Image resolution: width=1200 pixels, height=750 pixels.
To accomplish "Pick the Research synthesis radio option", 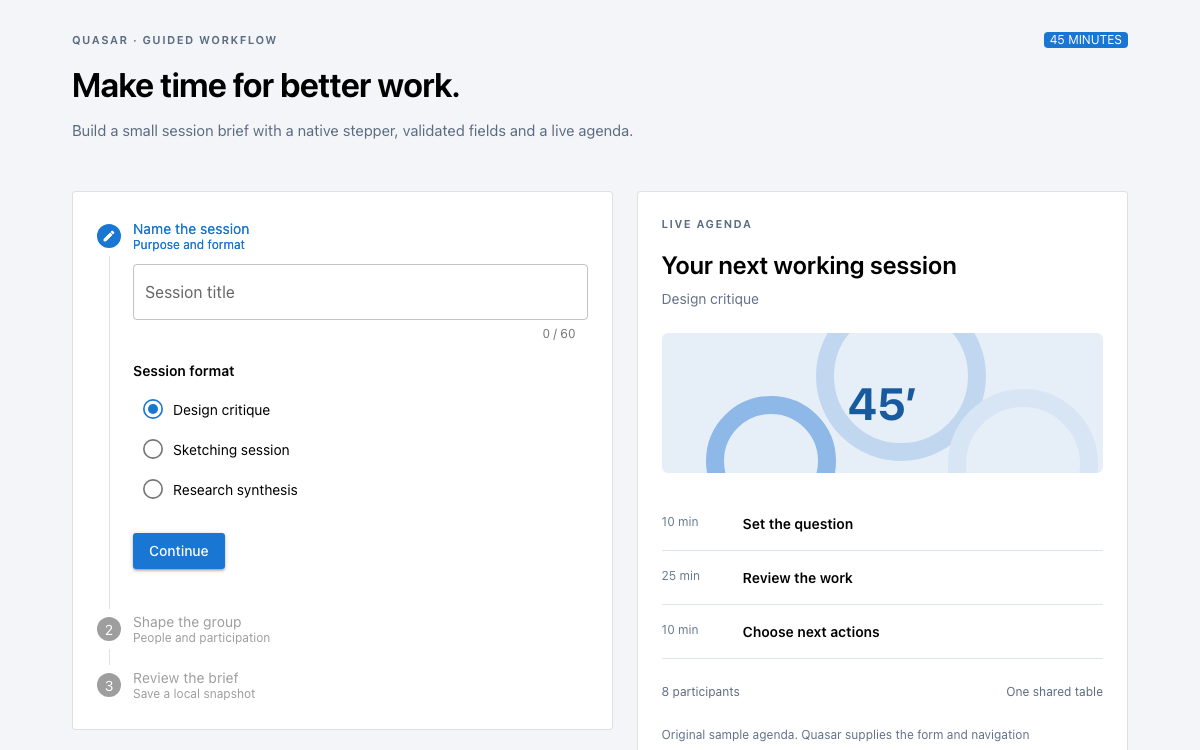I will 153,489.
